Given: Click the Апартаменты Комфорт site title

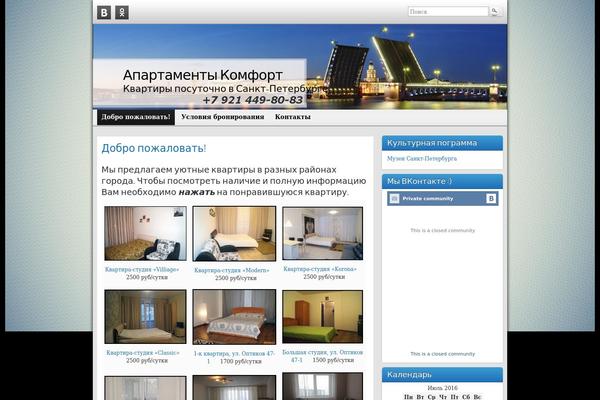Looking at the screenshot, I should coord(203,75).
